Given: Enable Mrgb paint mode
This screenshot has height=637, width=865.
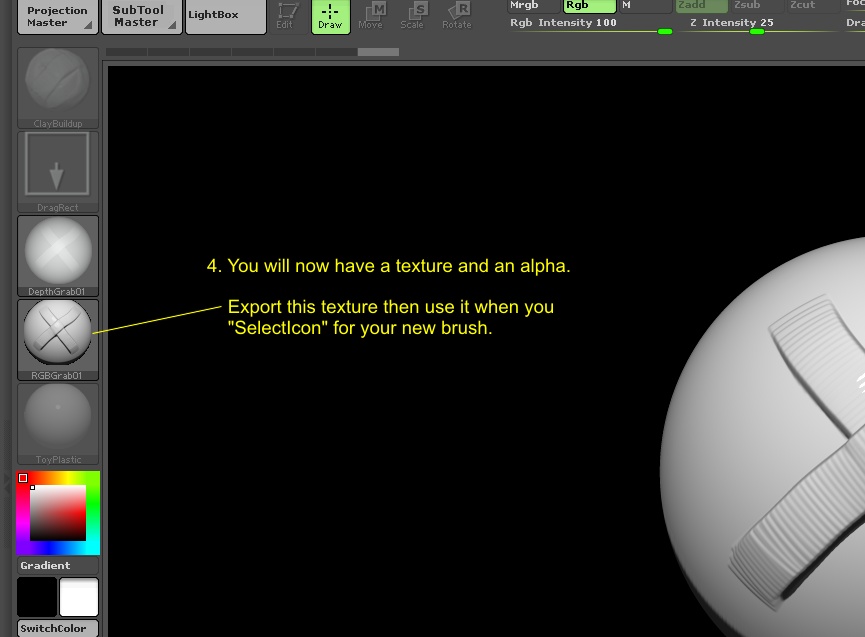Looking at the screenshot, I should 533,6.
